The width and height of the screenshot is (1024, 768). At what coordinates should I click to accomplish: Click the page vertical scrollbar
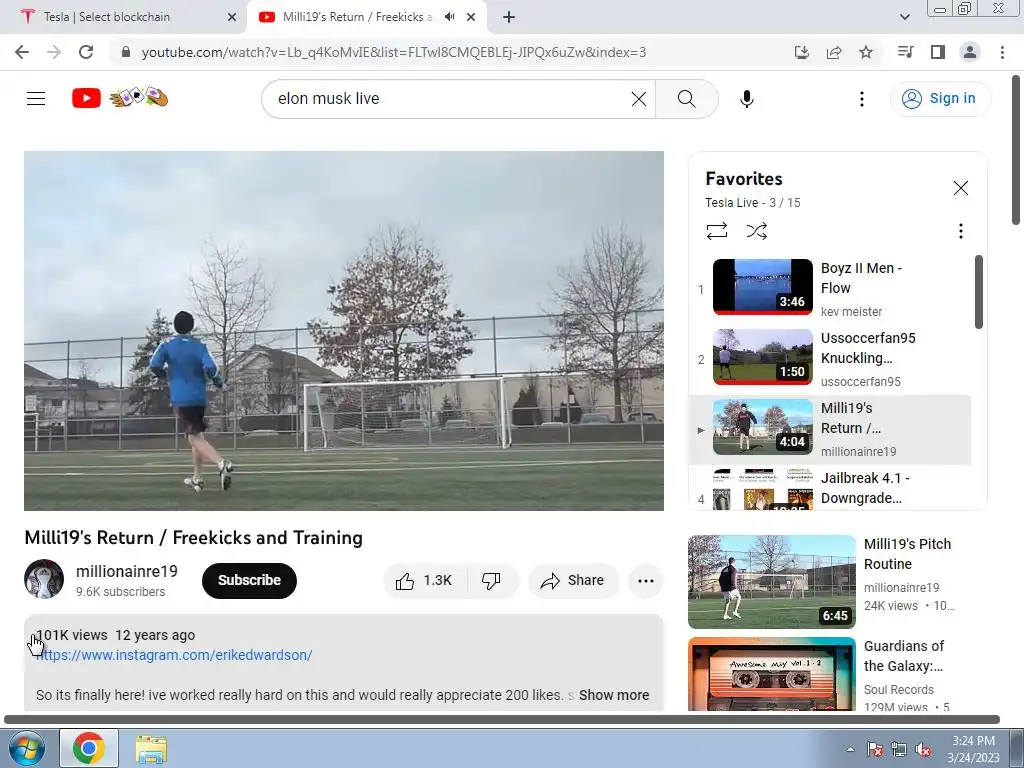pyautogui.click(x=1016, y=150)
